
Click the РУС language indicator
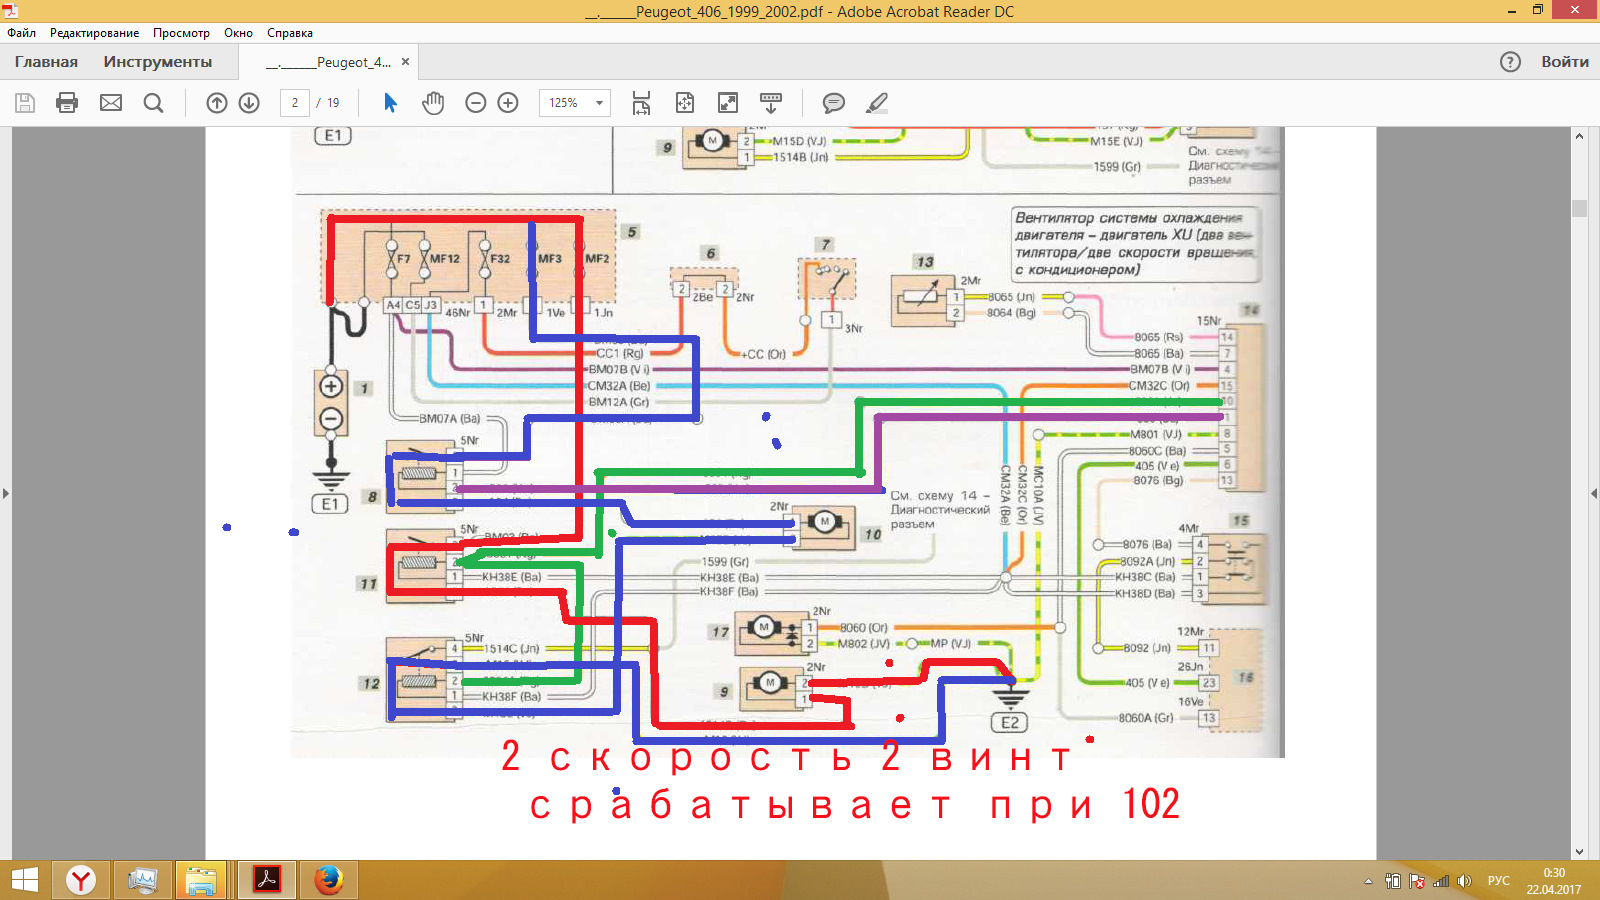click(x=1498, y=881)
